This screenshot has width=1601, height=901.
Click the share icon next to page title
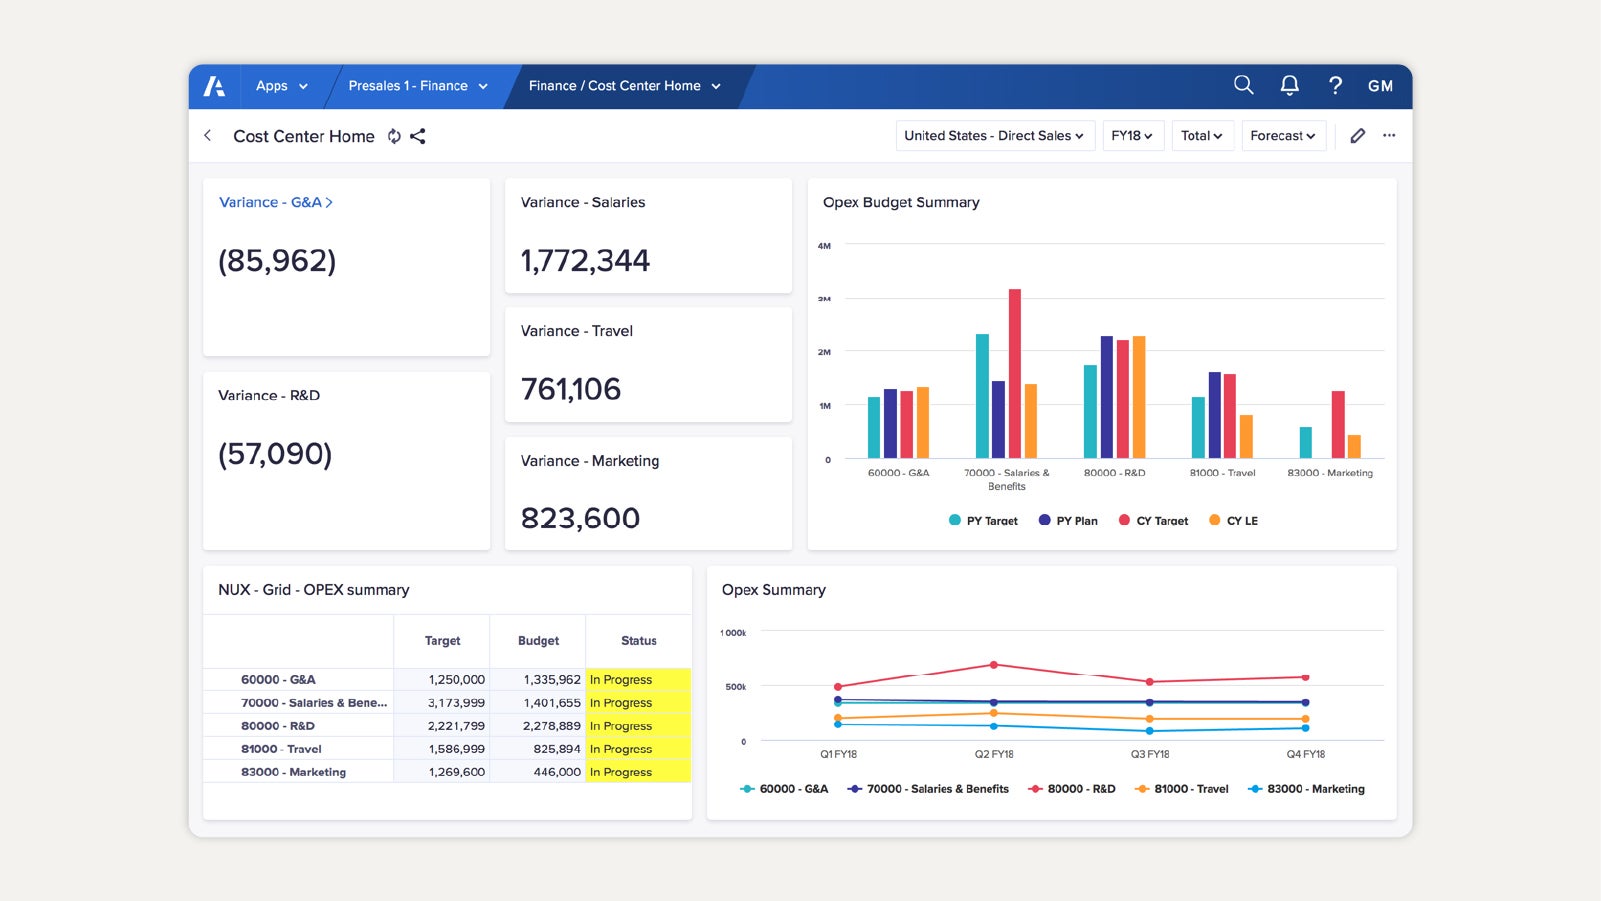click(x=418, y=137)
